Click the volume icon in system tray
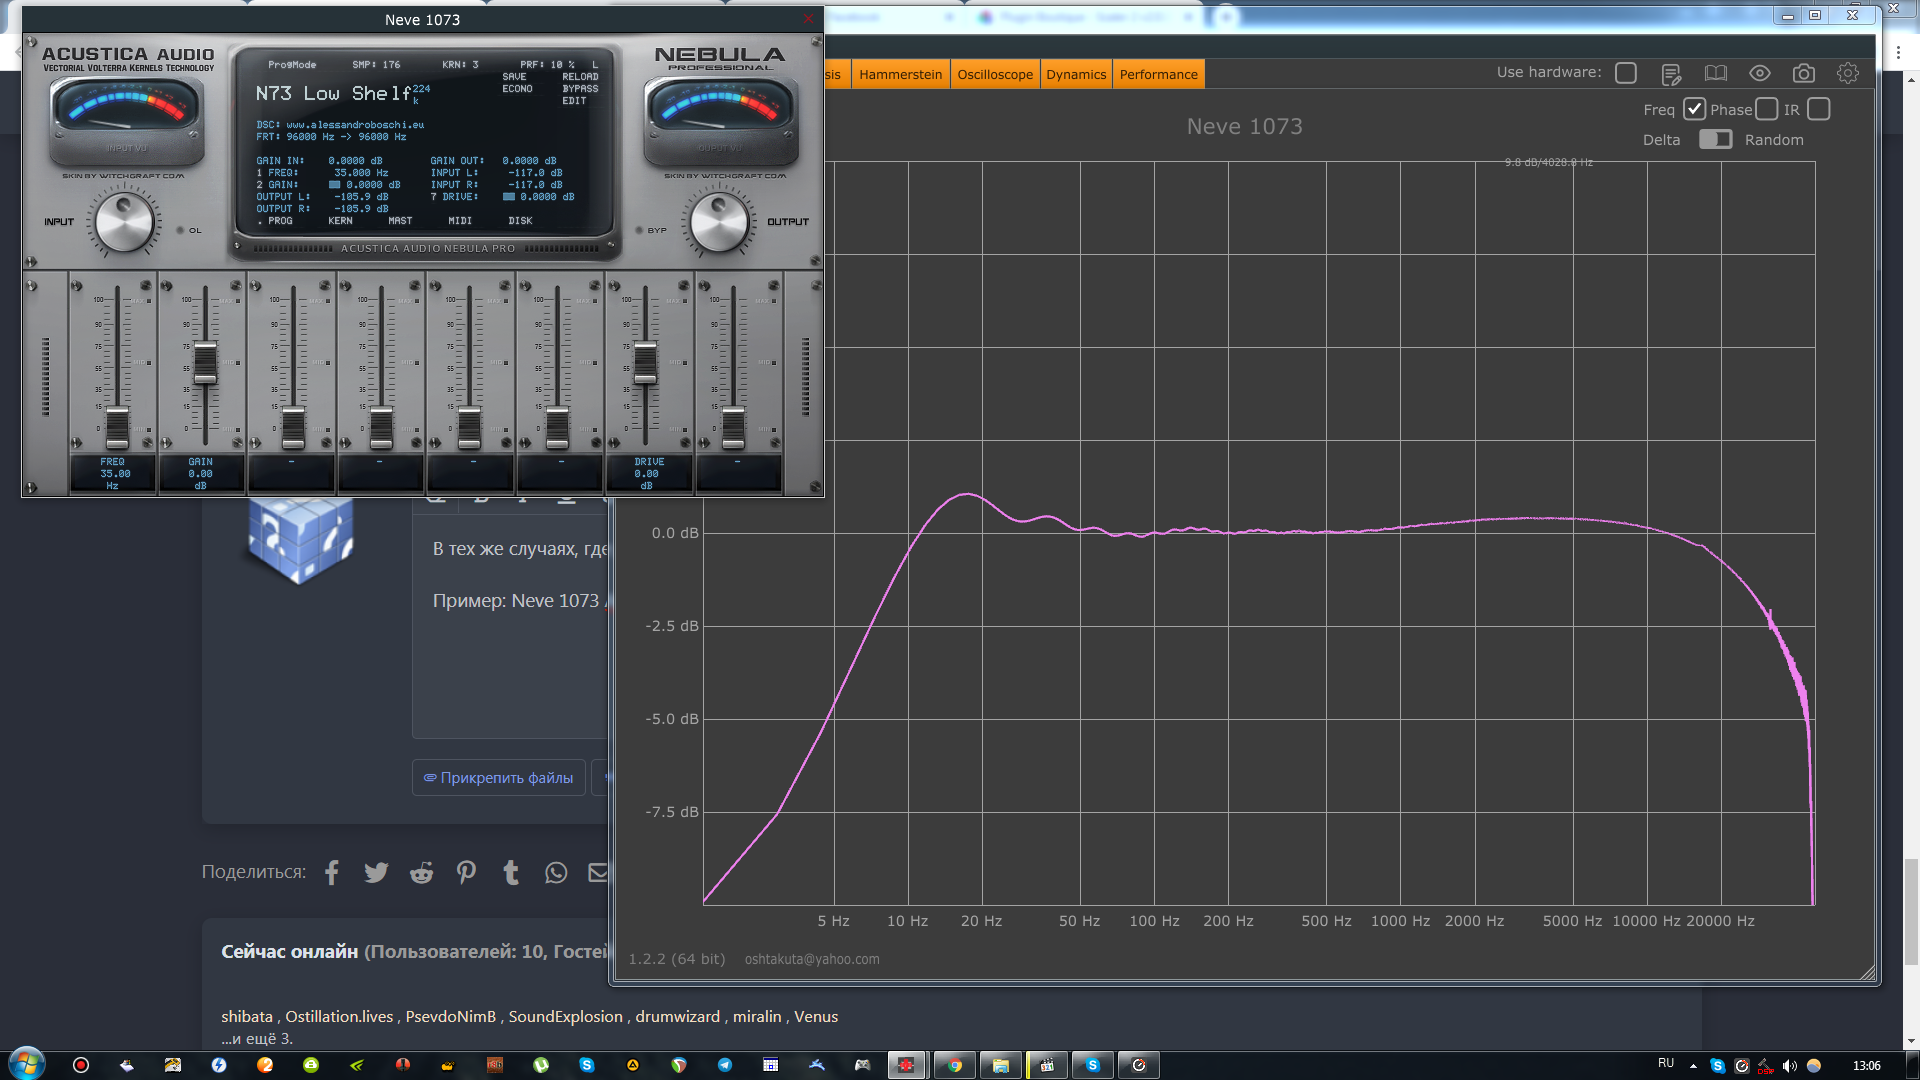 point(1789,1065)
